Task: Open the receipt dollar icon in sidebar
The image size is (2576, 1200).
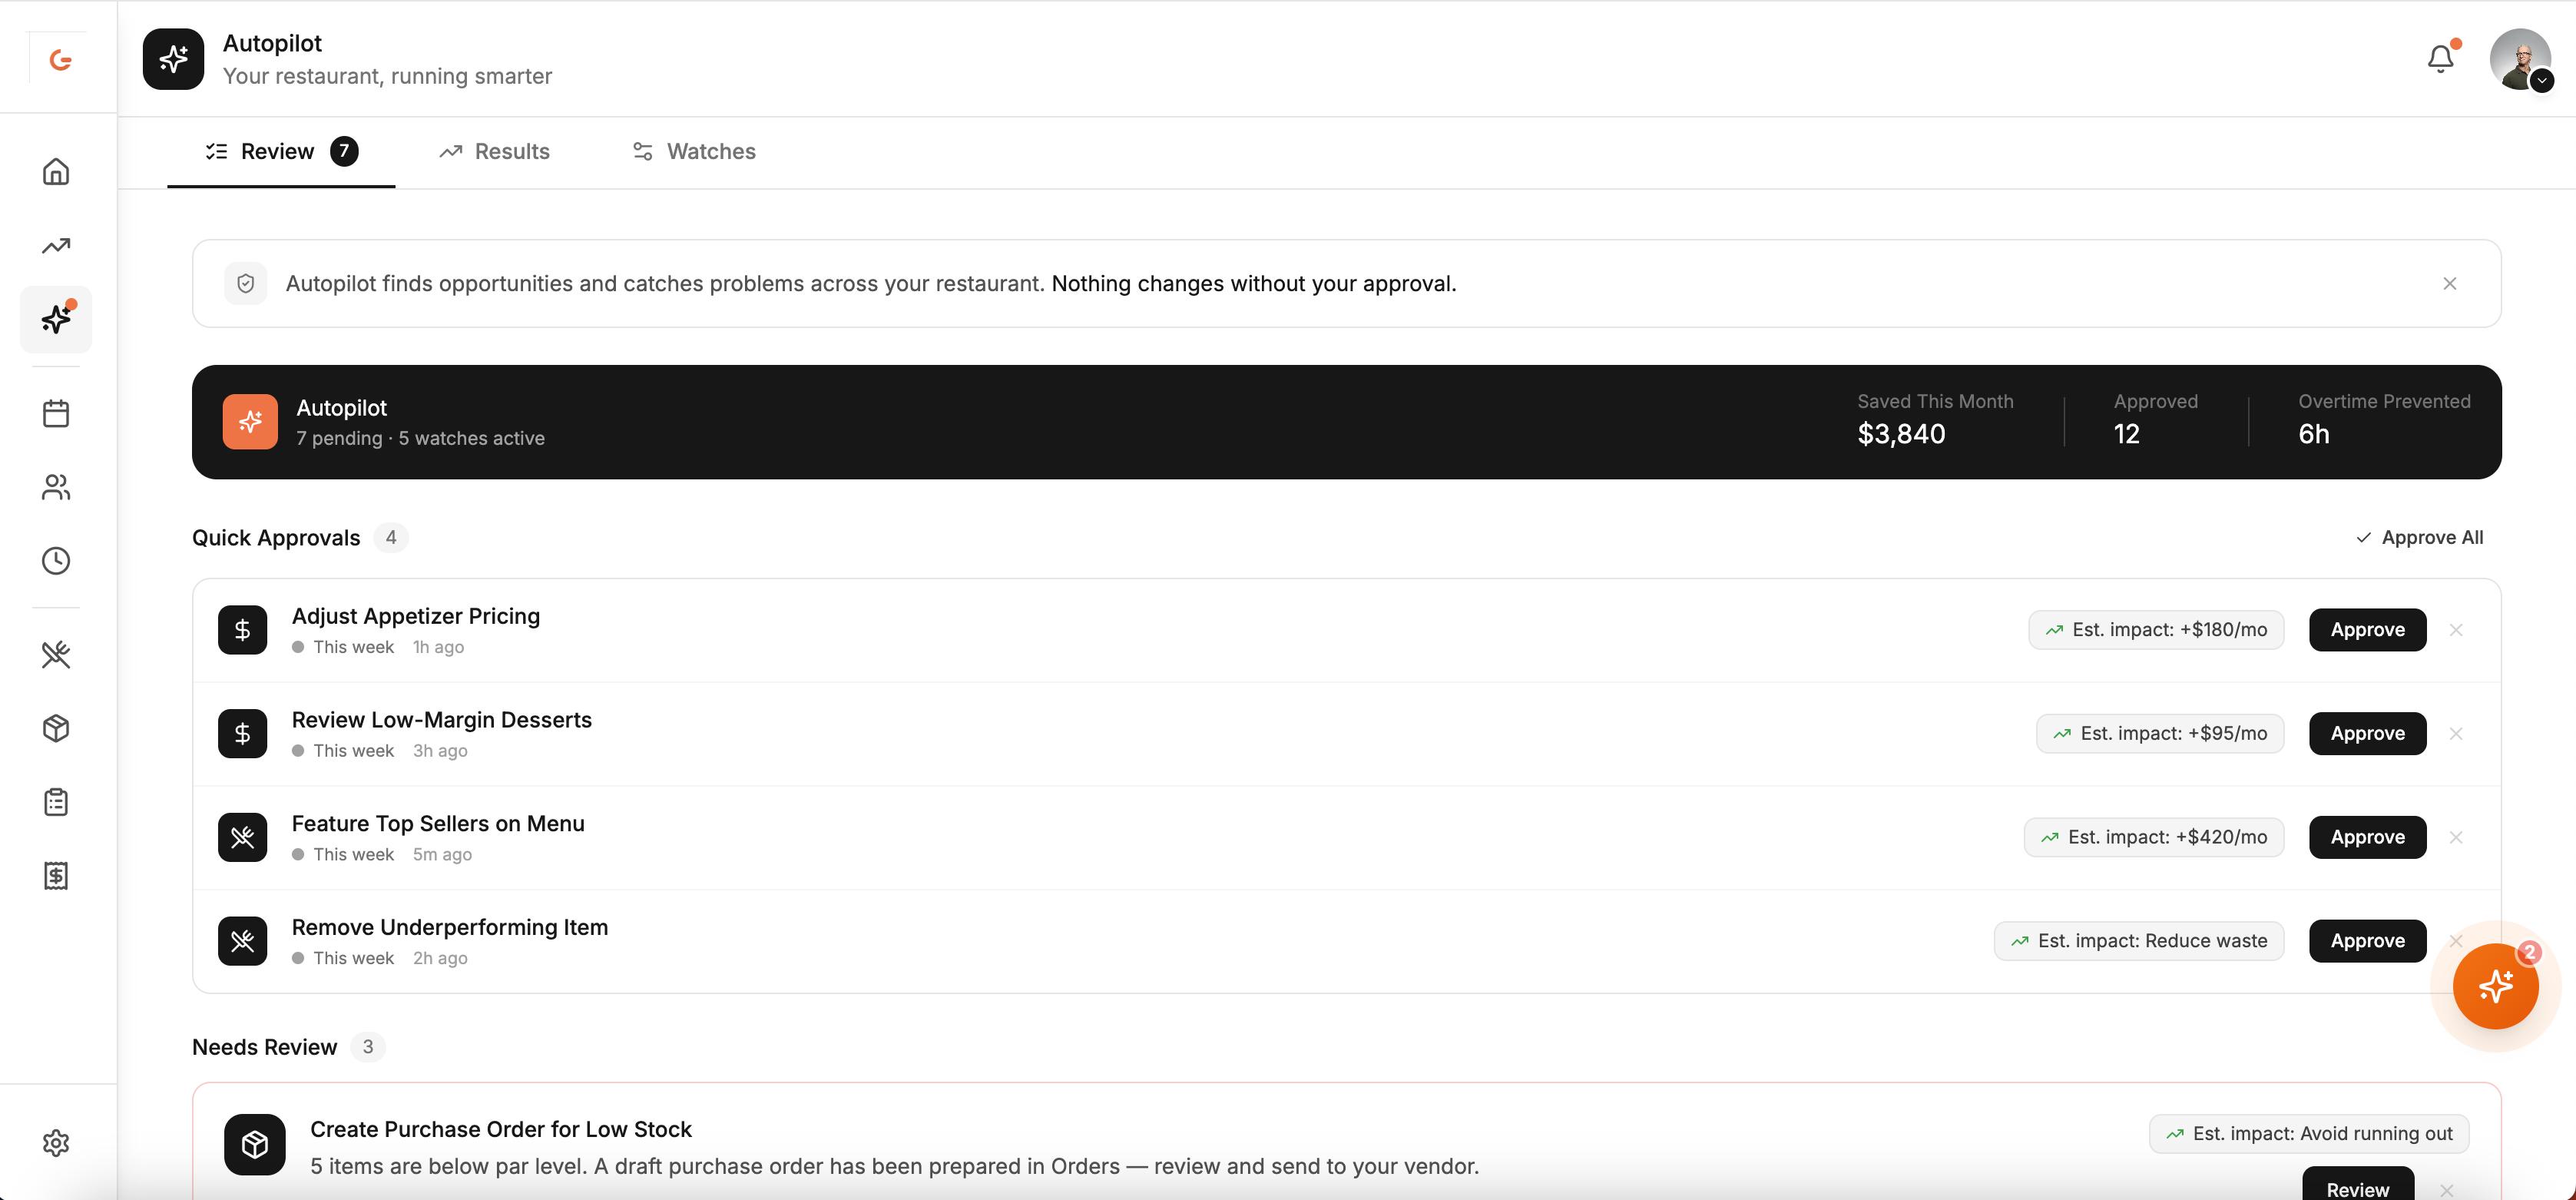Action: click(x=56, y=876)
